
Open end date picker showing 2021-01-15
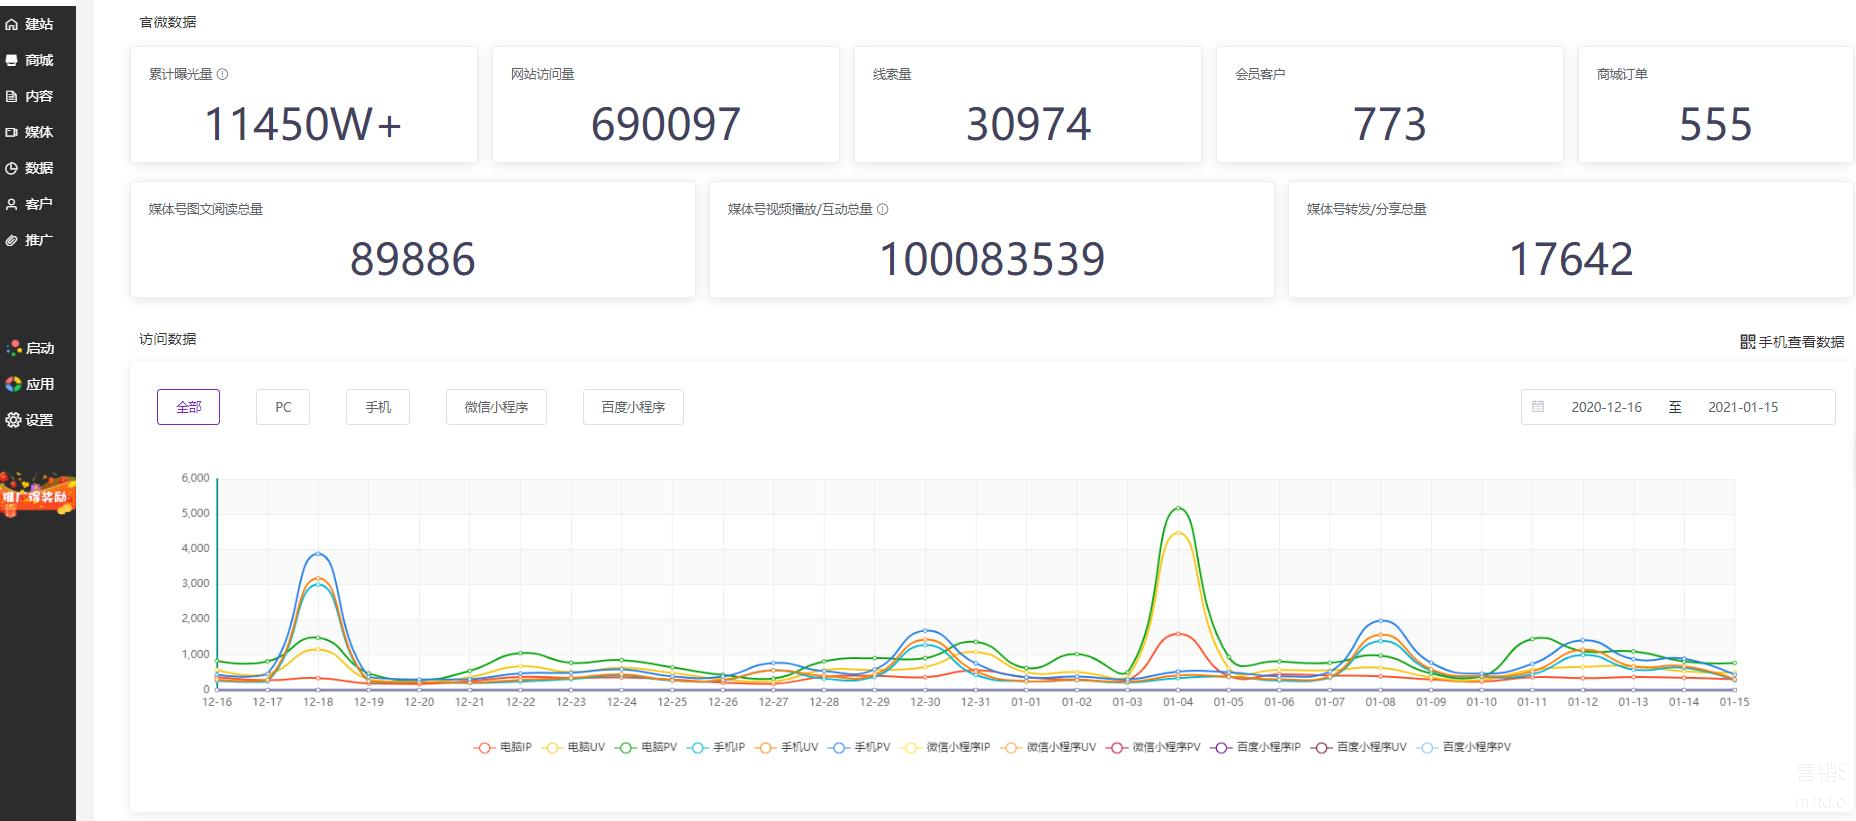[1742, 407]
